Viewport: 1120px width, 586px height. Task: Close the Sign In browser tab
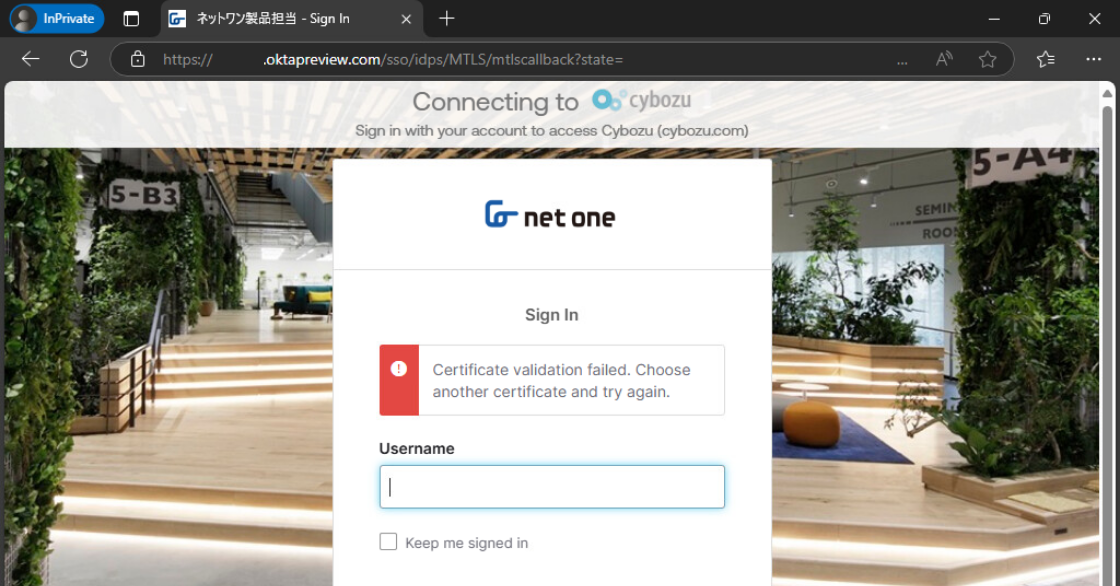tap(406, 19)
